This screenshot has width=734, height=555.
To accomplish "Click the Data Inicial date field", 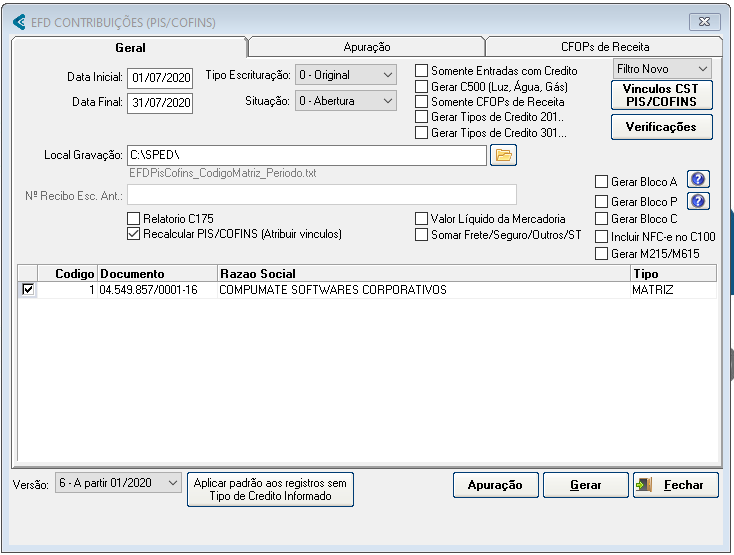I will [x=159, y=77].
